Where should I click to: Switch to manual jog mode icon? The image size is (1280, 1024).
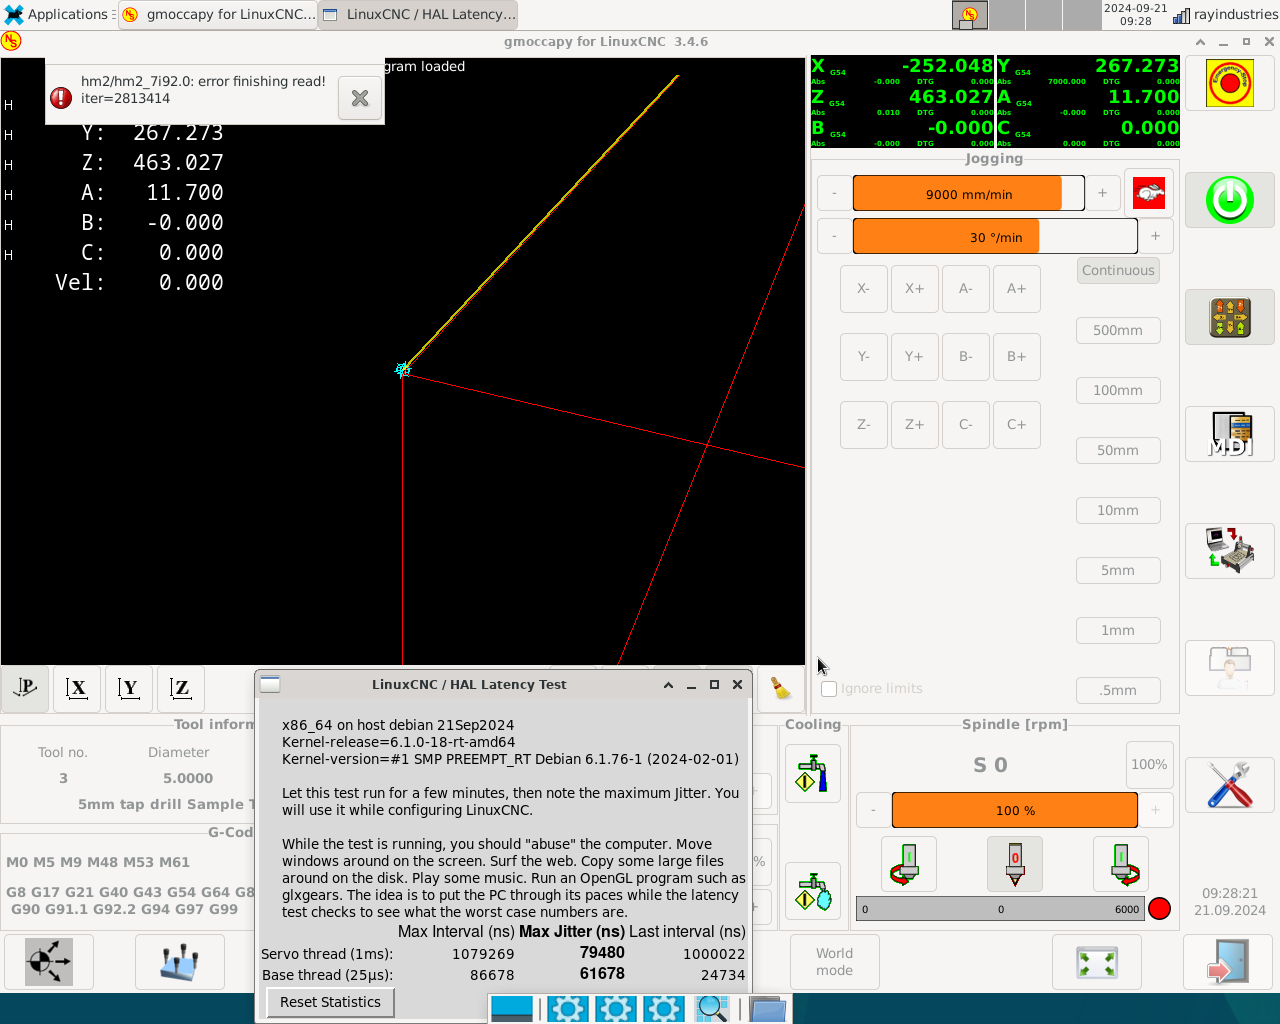pos(1230,317)
